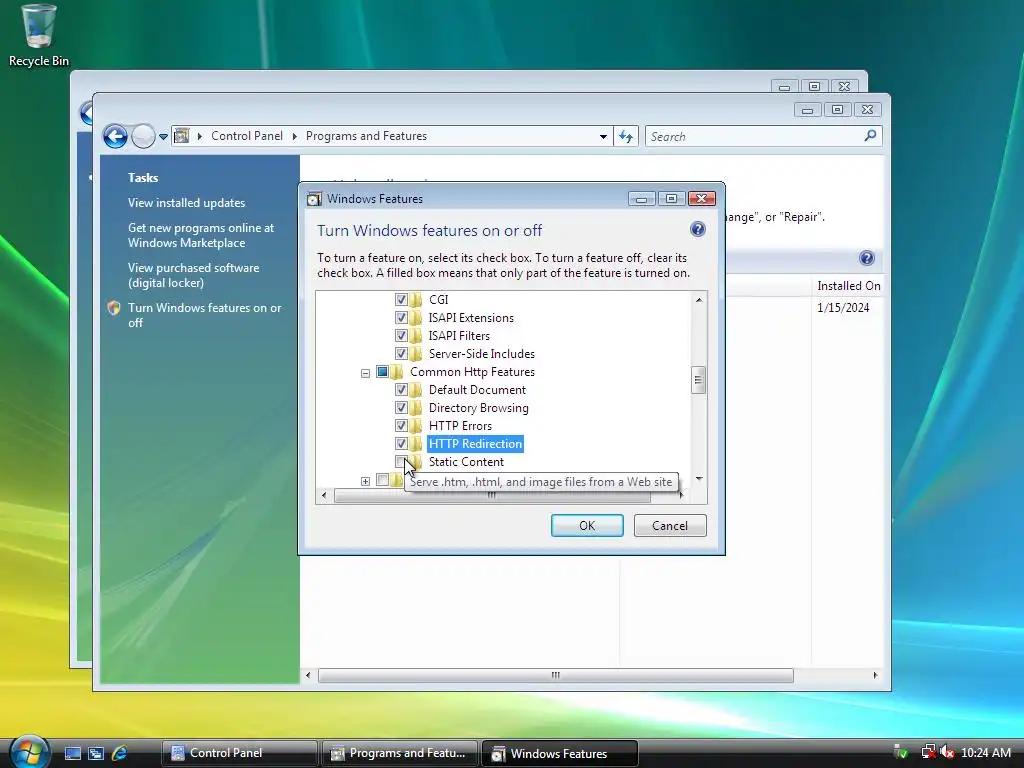
Task: Click the Back navigation arrow button
Action: 116,136
